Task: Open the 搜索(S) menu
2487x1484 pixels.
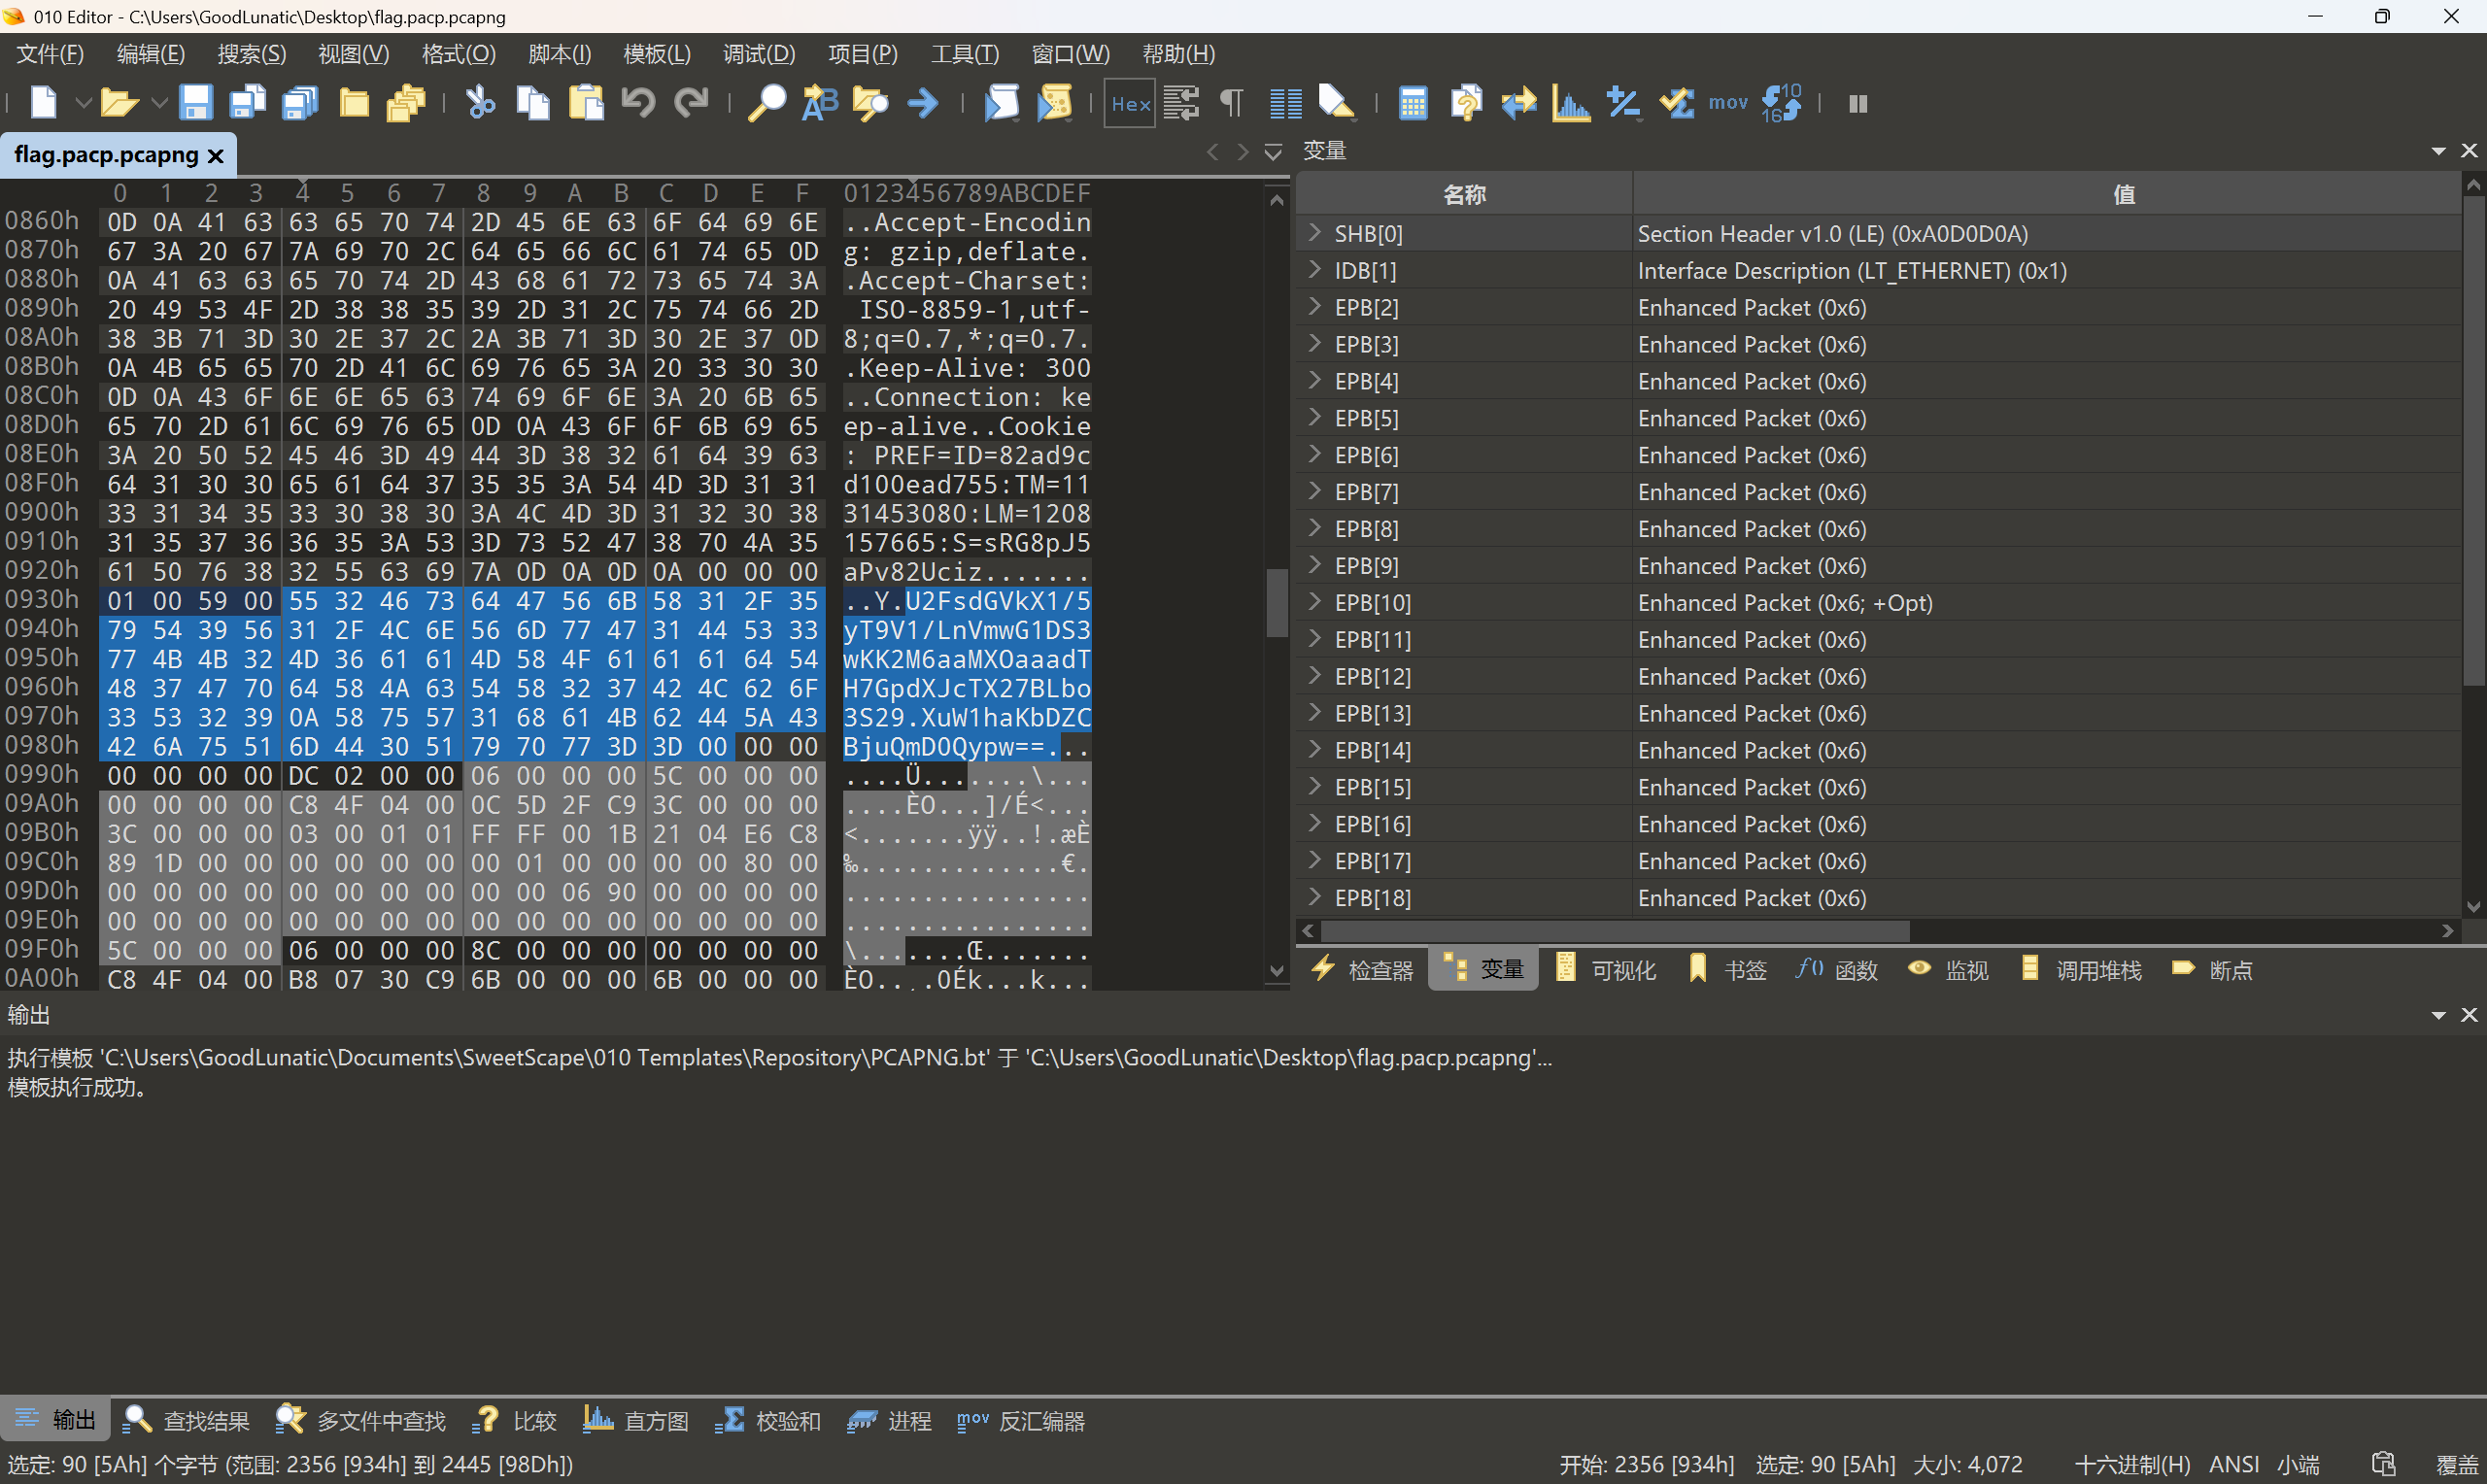Action: tap(252, 54)
